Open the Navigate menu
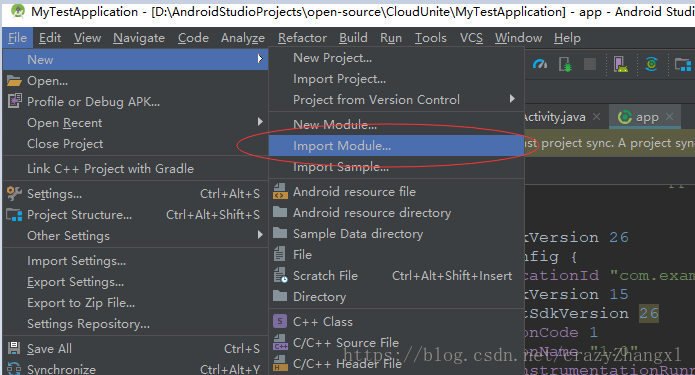This screenshot has width=695, height=375. click(x=139, y=38)
